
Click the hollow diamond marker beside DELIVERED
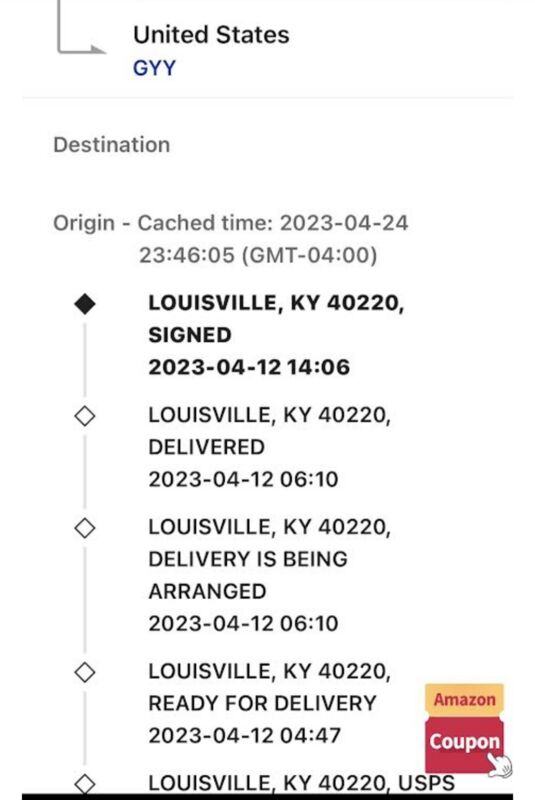coord(85,416)
